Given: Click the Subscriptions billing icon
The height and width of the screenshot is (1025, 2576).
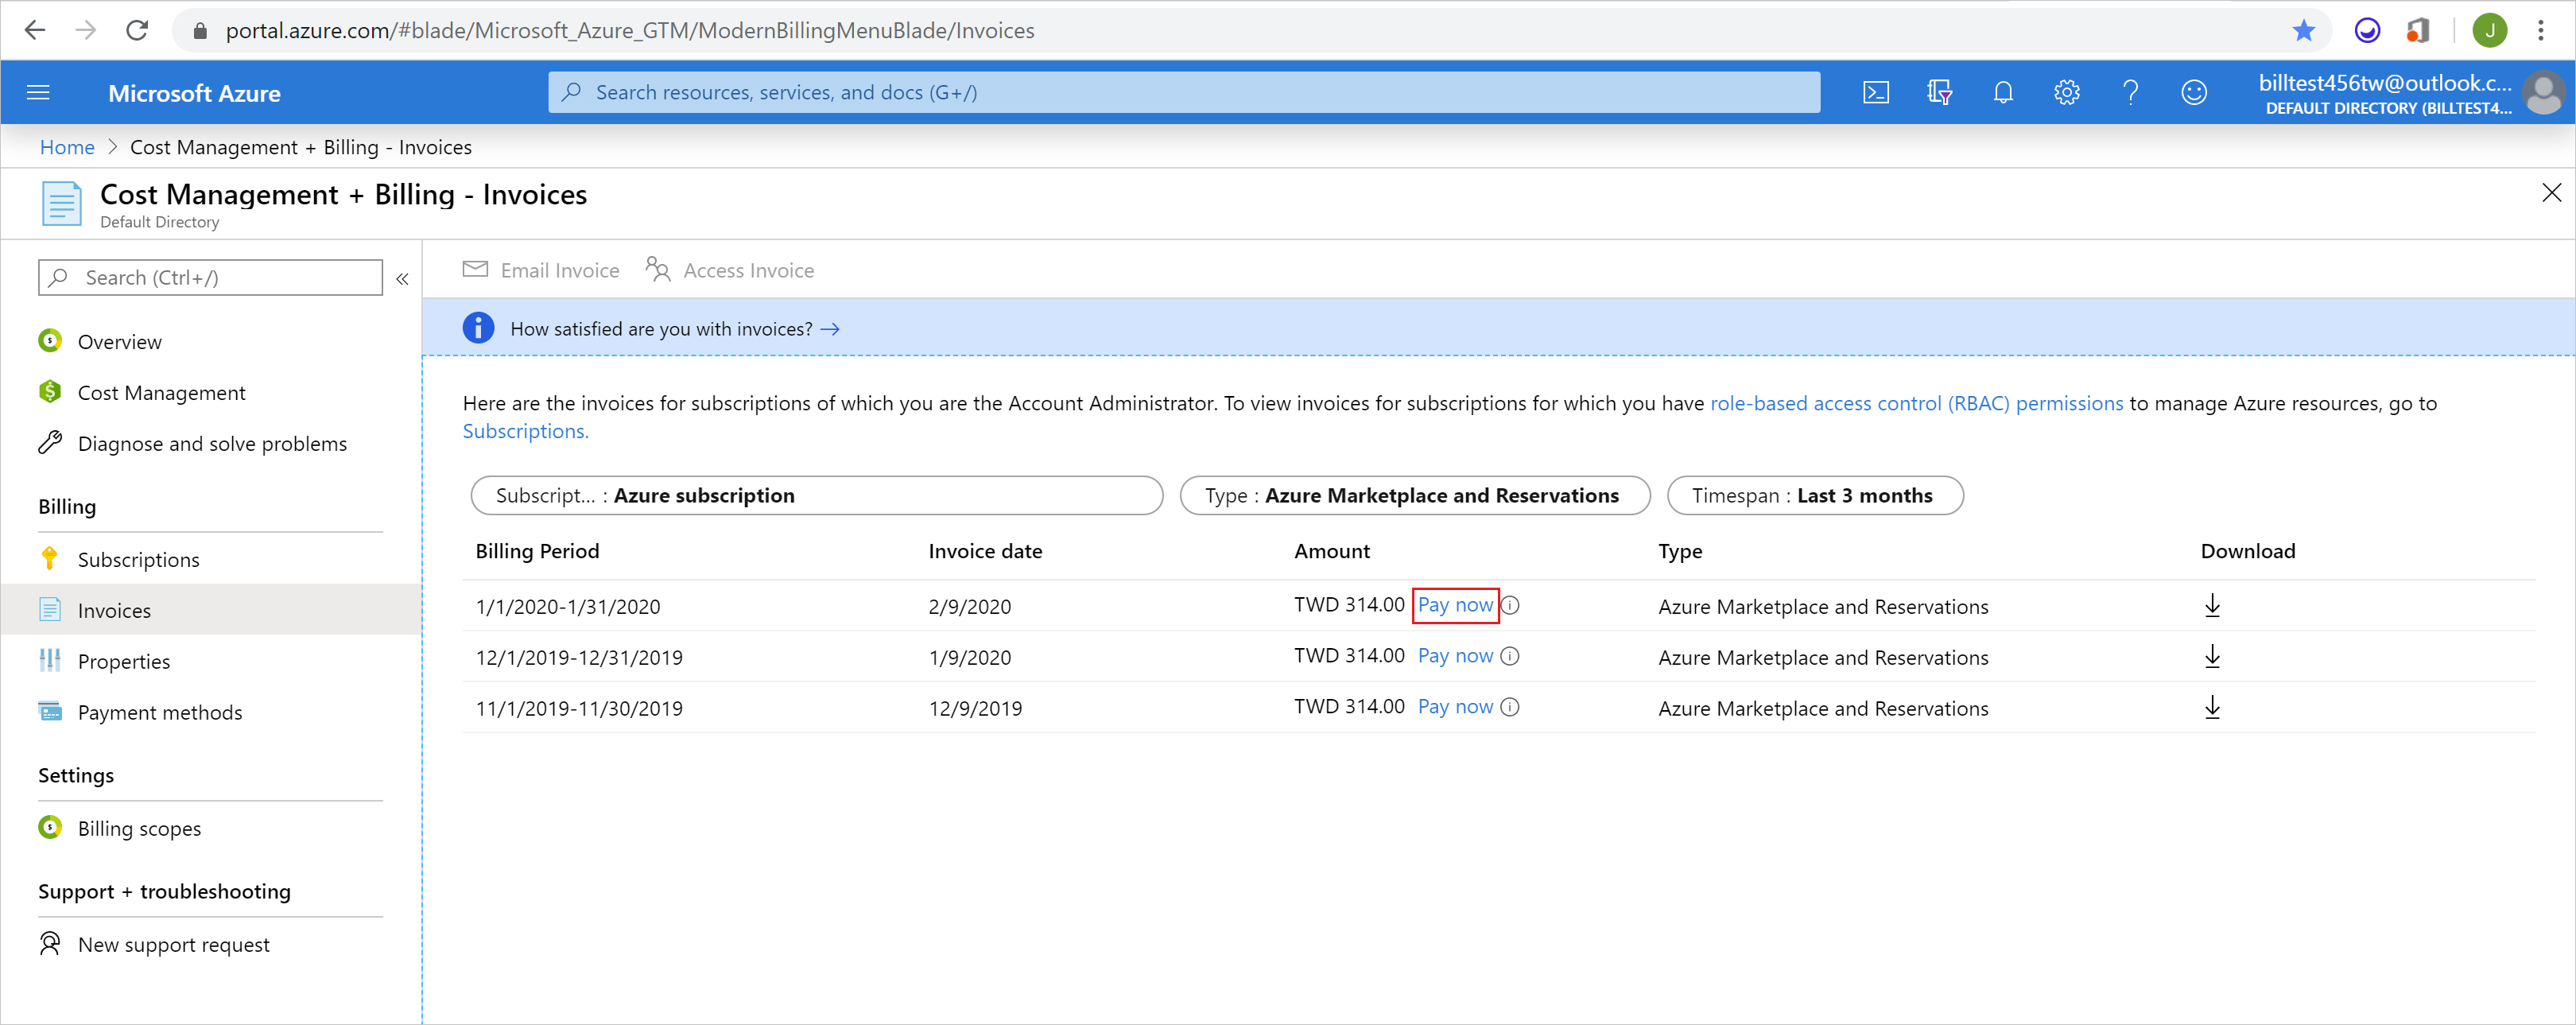Looking at the screenshot, I should 51,558.
